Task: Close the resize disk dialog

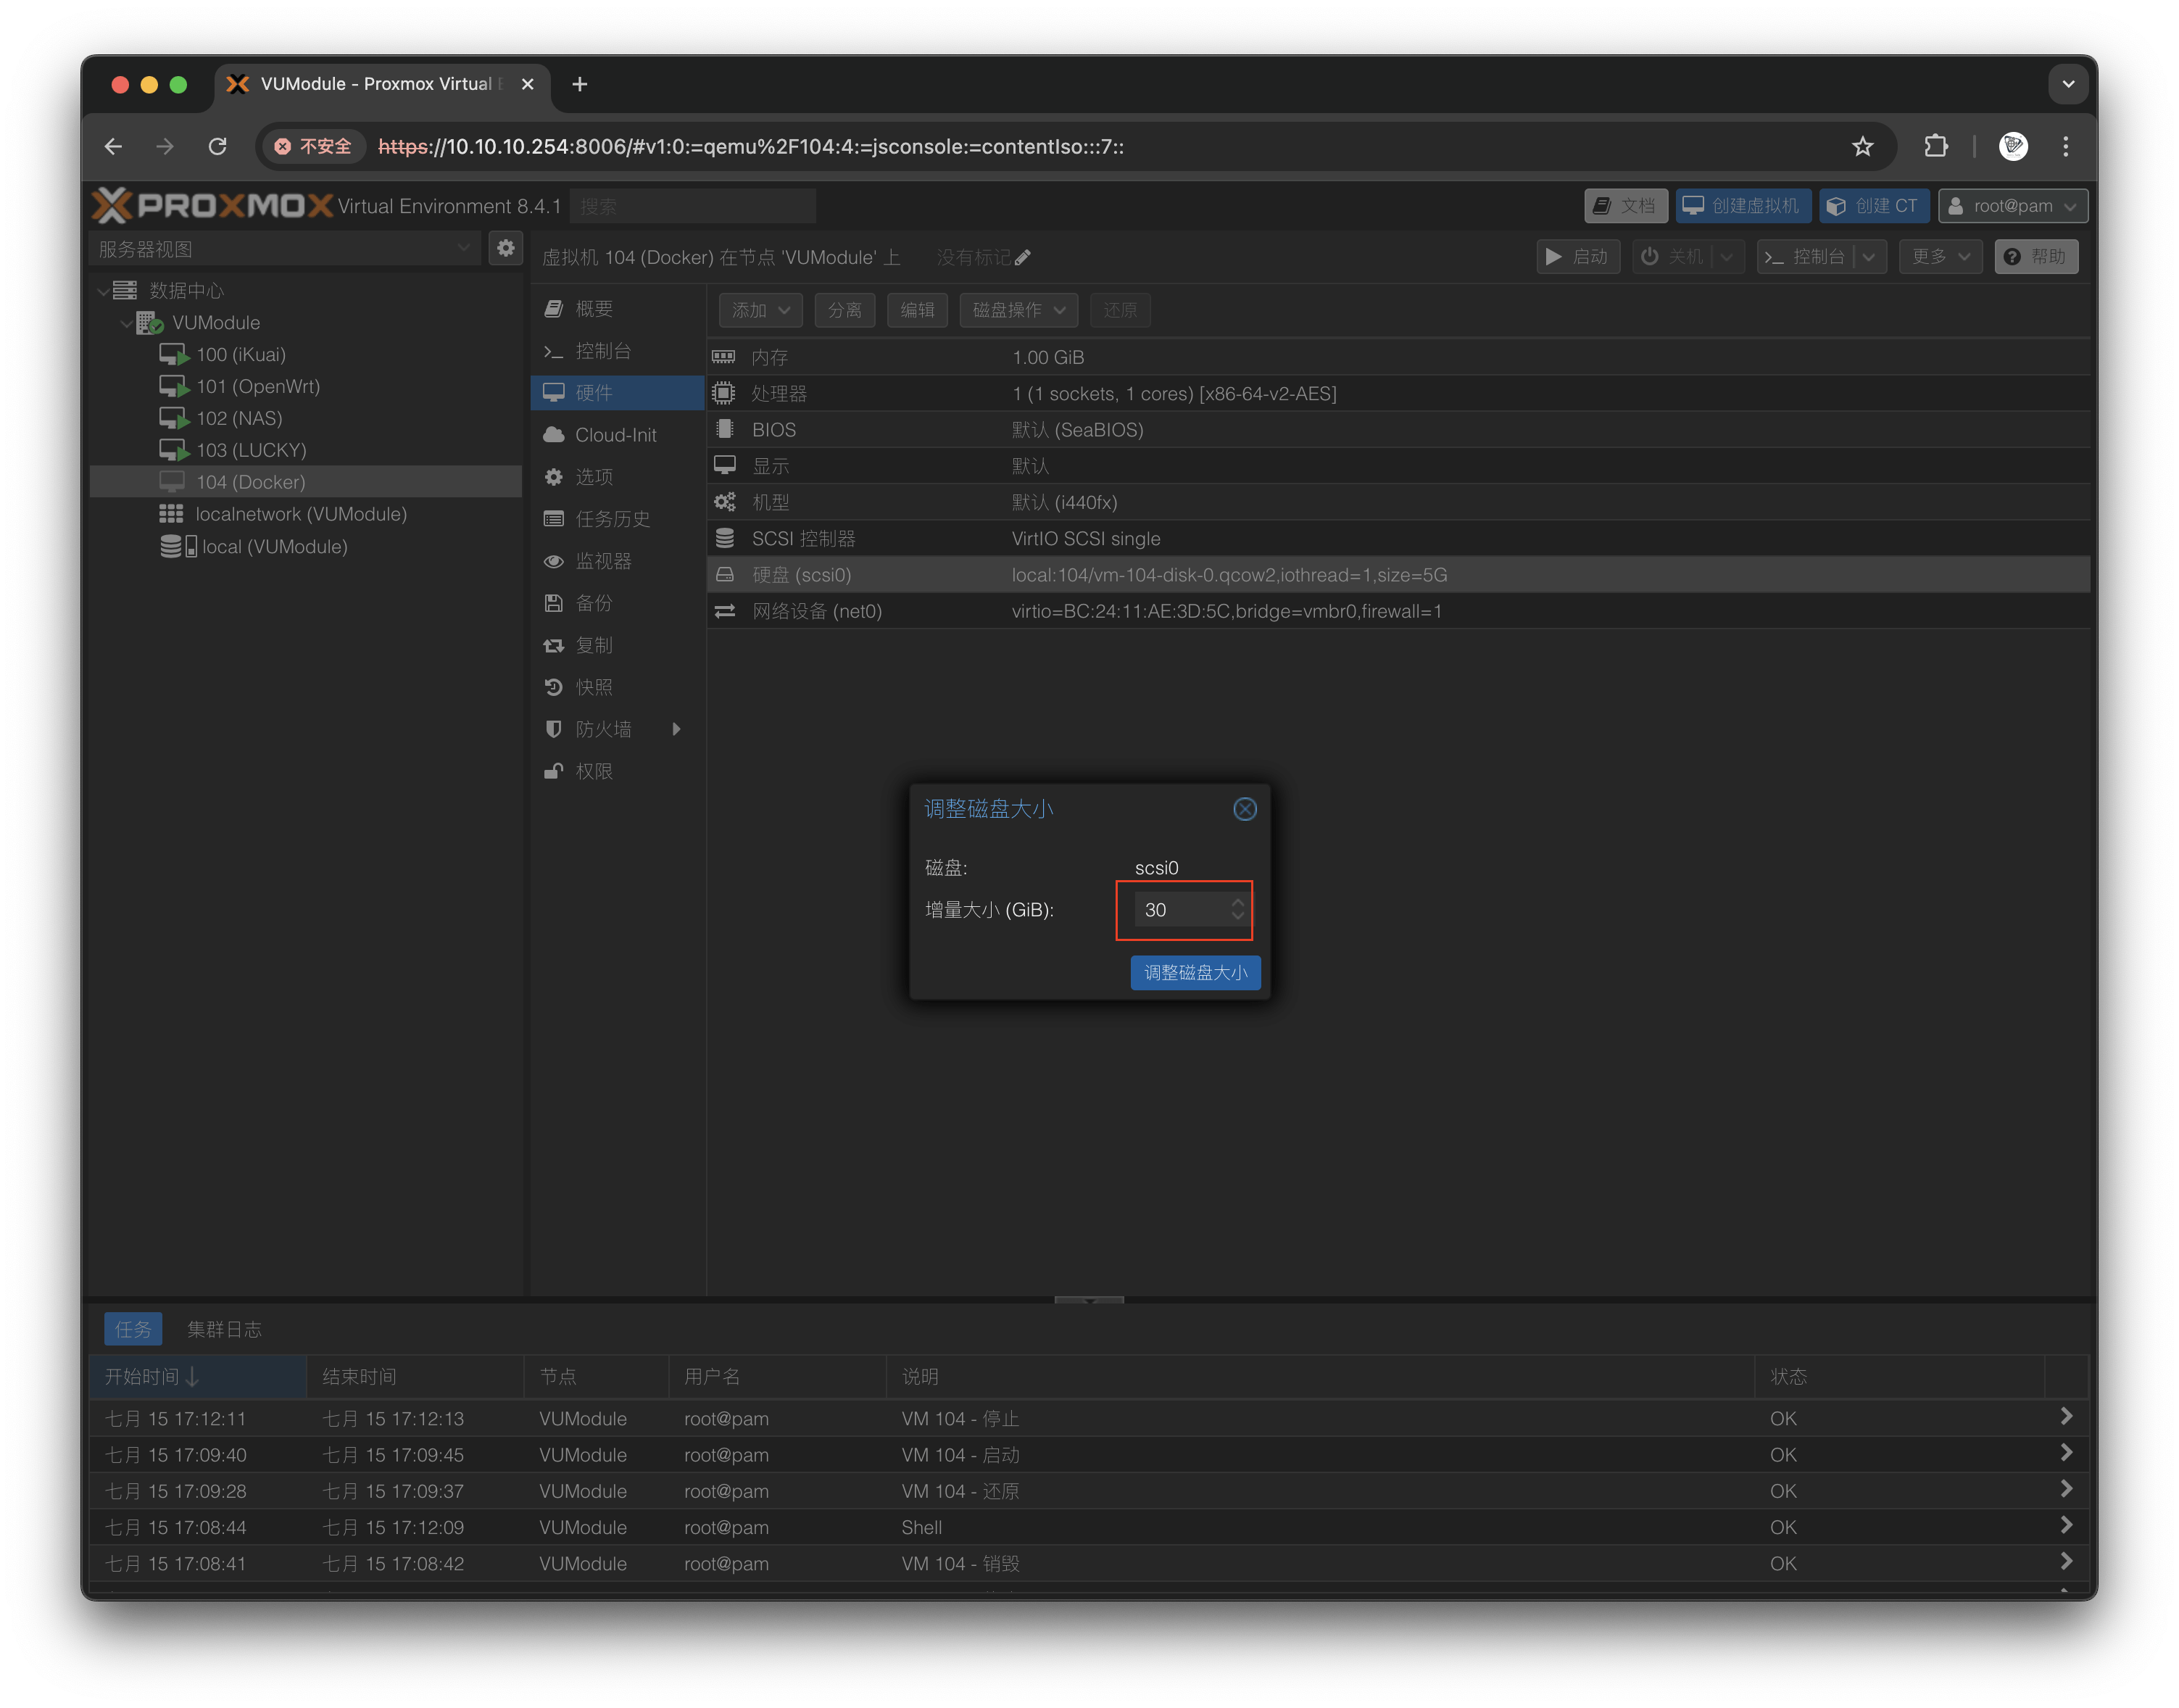Action: (1244, 809)
